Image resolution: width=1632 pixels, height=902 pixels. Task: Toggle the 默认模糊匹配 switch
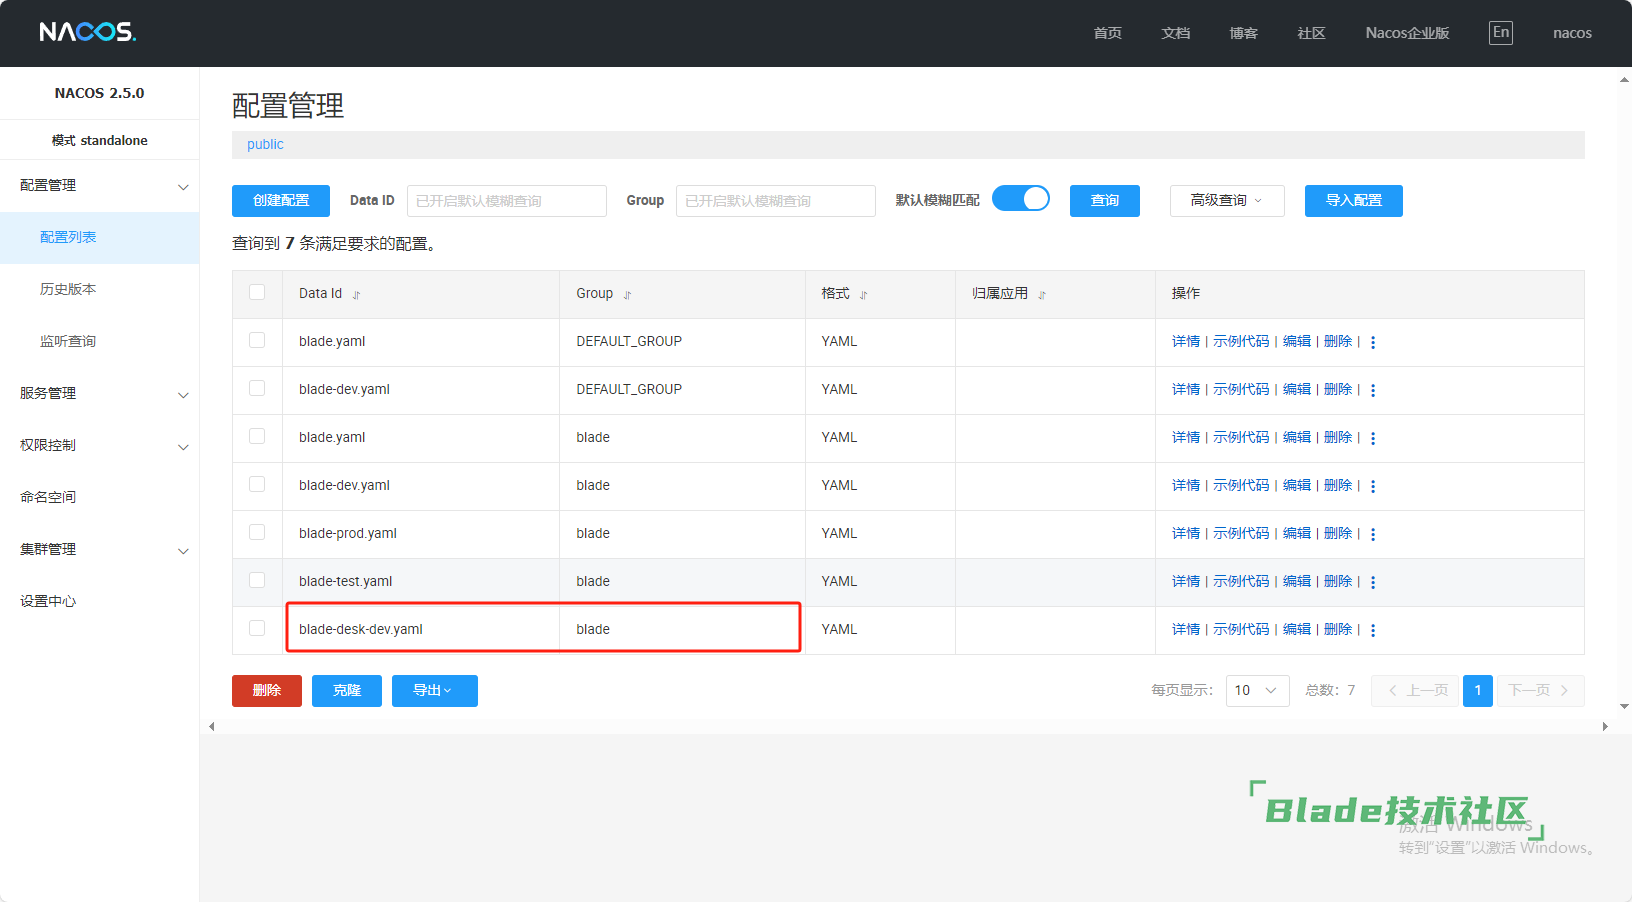1021,199
